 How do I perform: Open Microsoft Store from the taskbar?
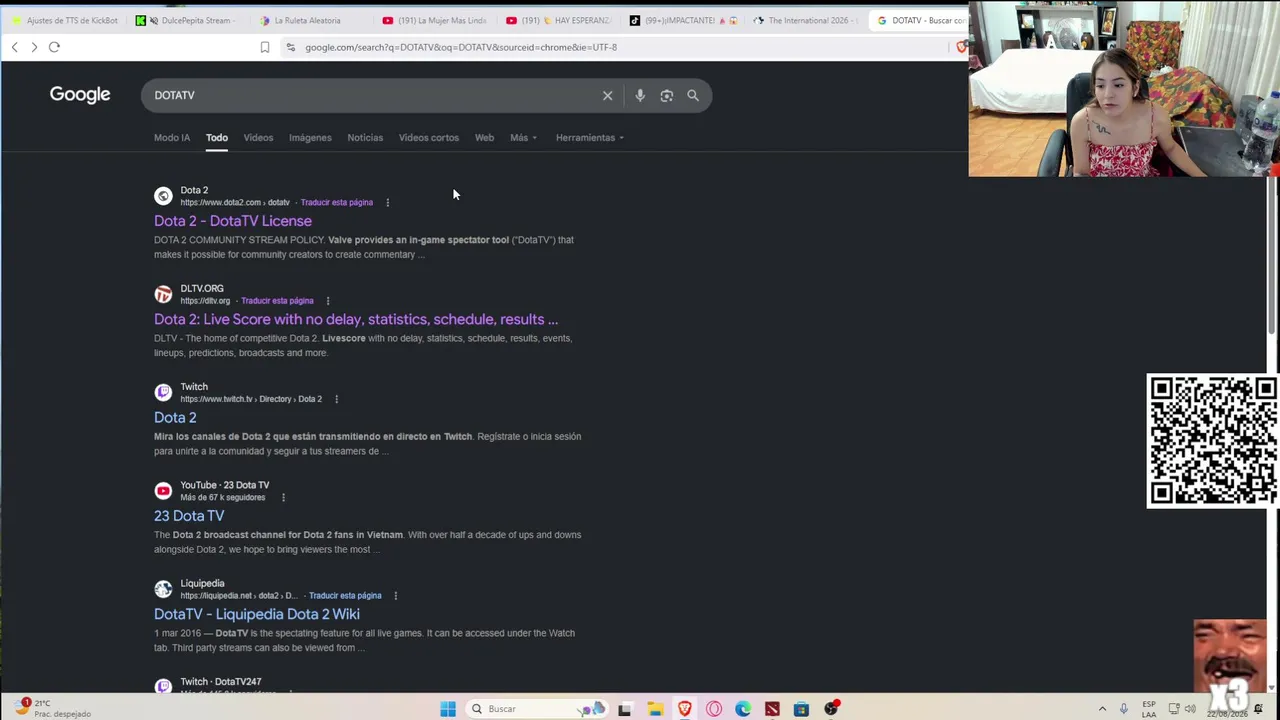coord(801,709)
